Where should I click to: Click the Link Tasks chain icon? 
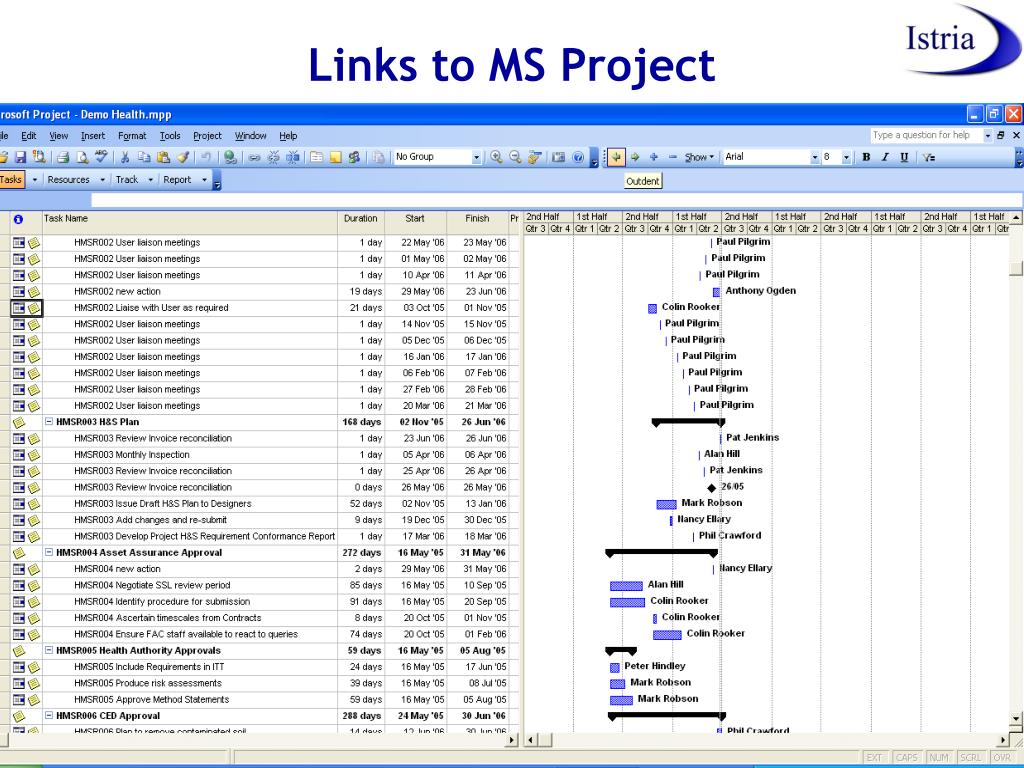coord(255,157)
